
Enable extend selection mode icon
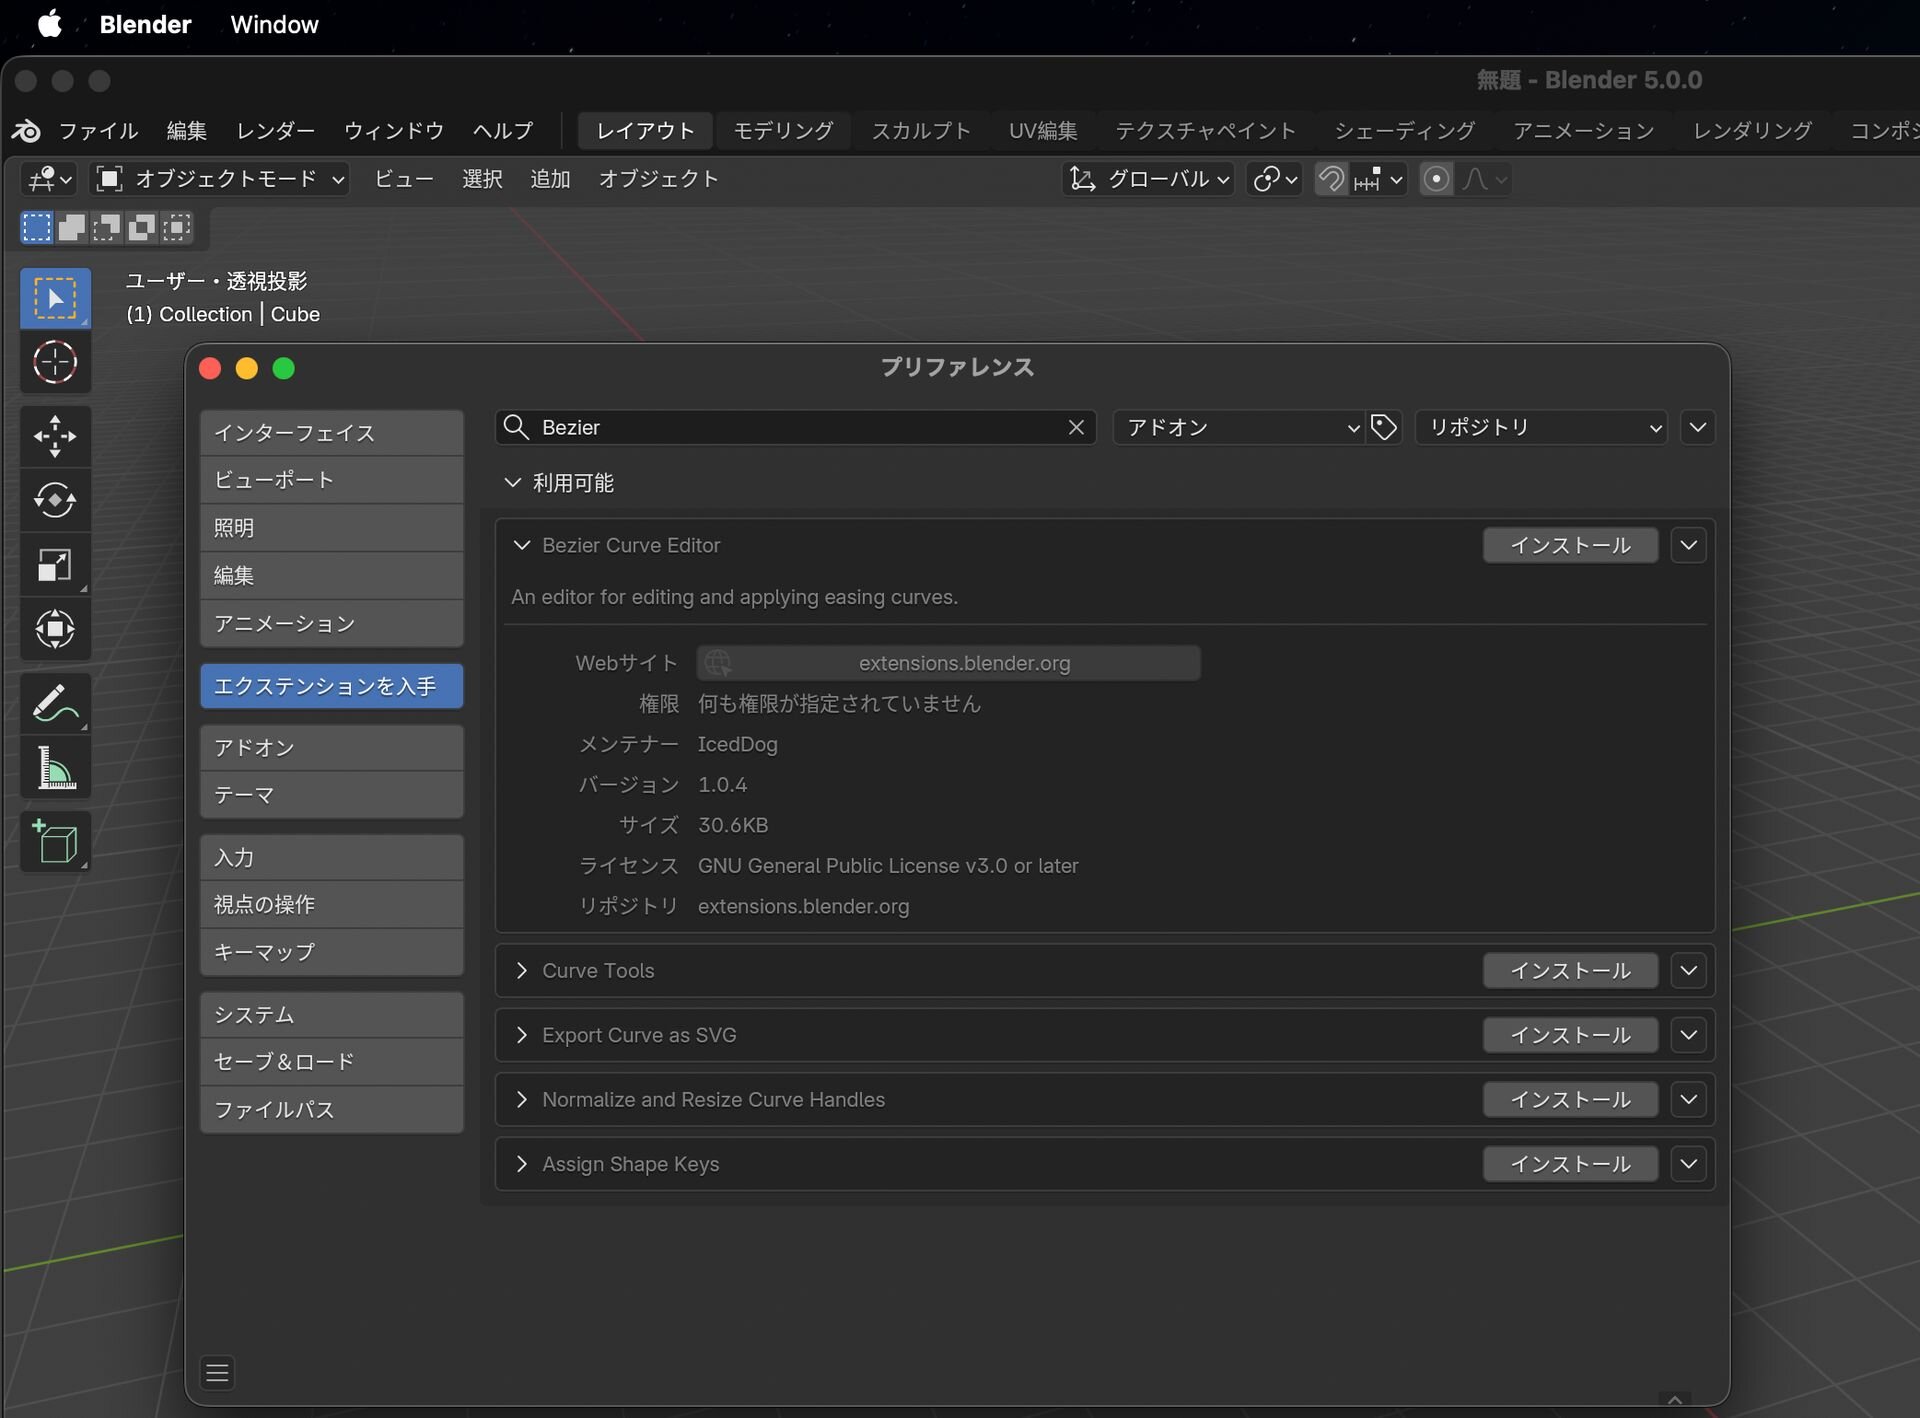(x=72, y=227)
